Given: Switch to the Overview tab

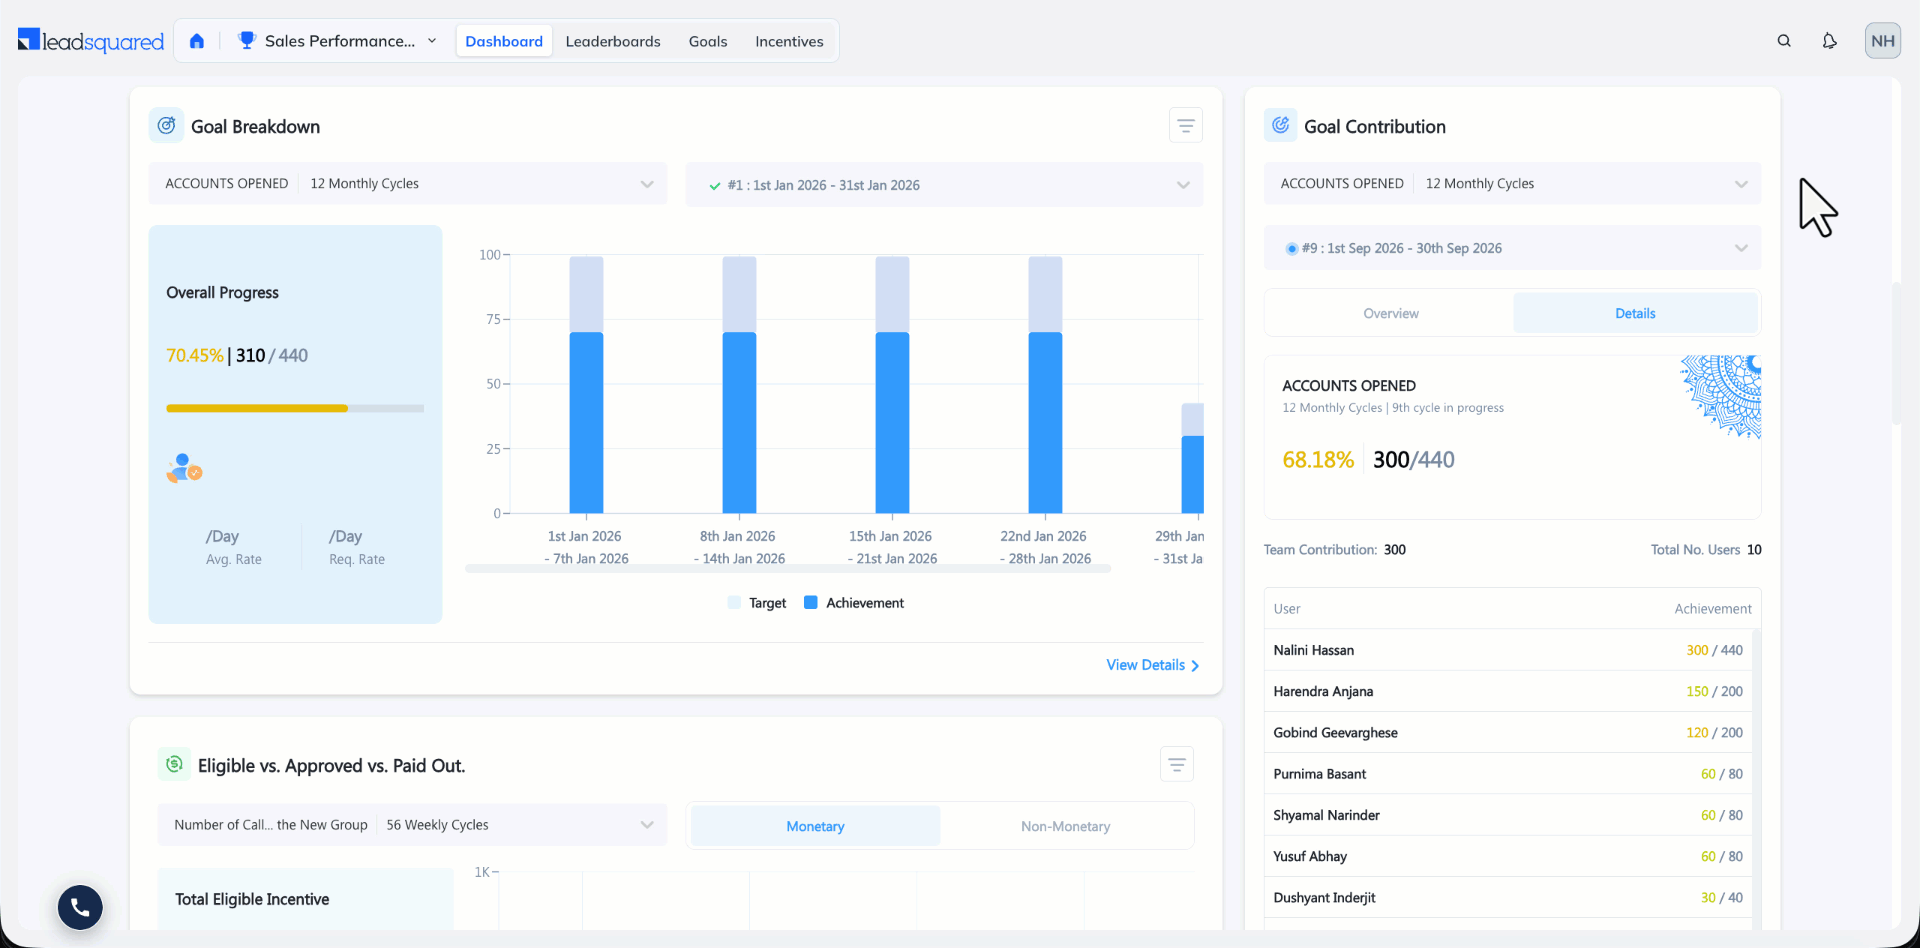Looking at the screenshot, I should (x=1391, y=313).
